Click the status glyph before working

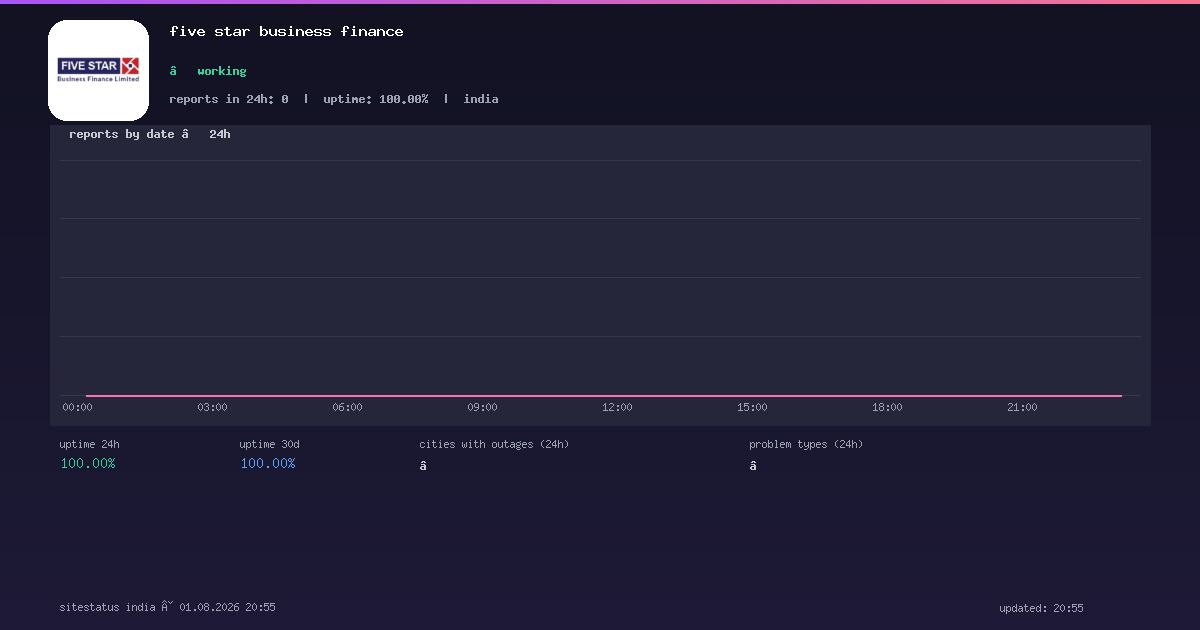click(x=173, y=71)
